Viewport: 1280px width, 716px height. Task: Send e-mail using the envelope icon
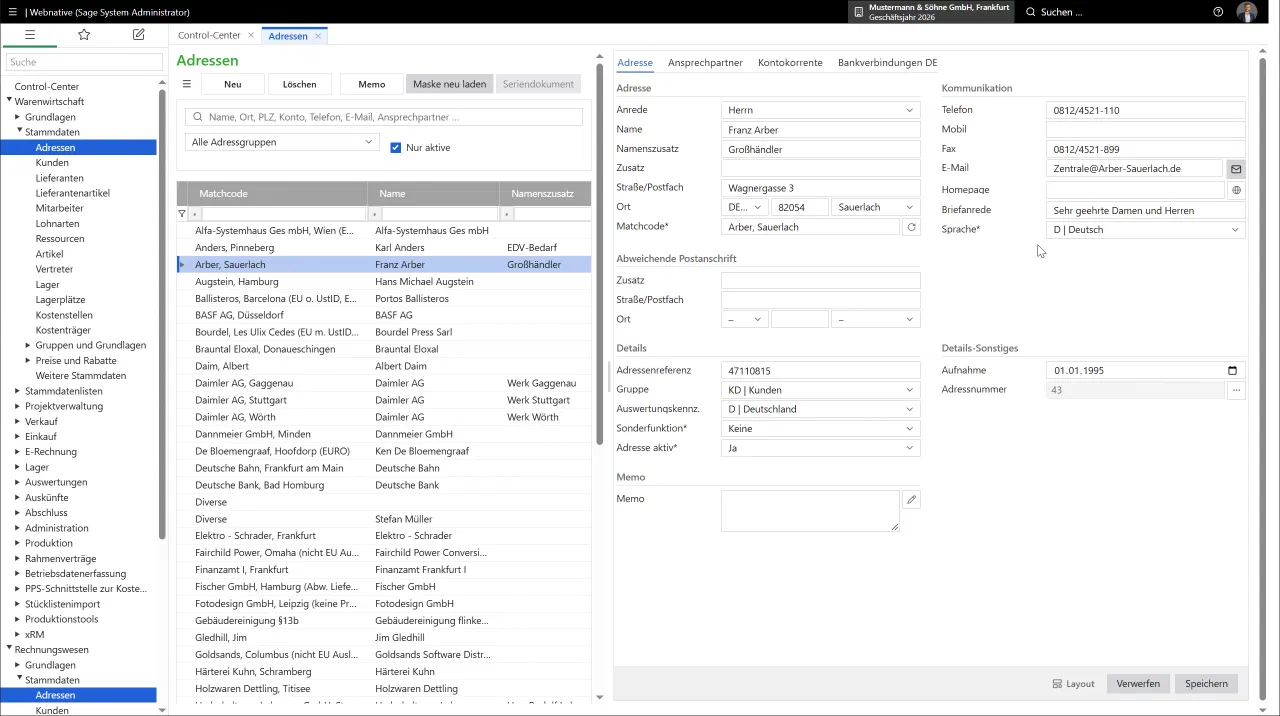coord(1236,169)
